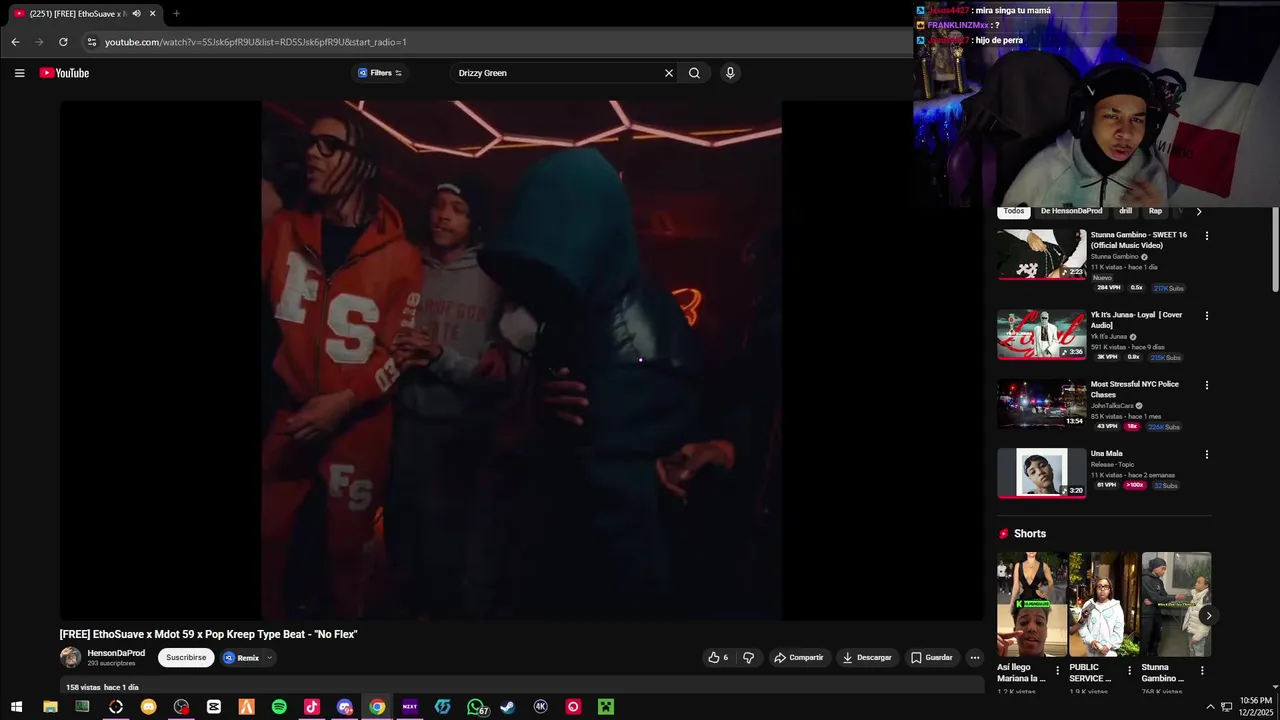
Task: Click the video player area
Action: coord(521,360)
